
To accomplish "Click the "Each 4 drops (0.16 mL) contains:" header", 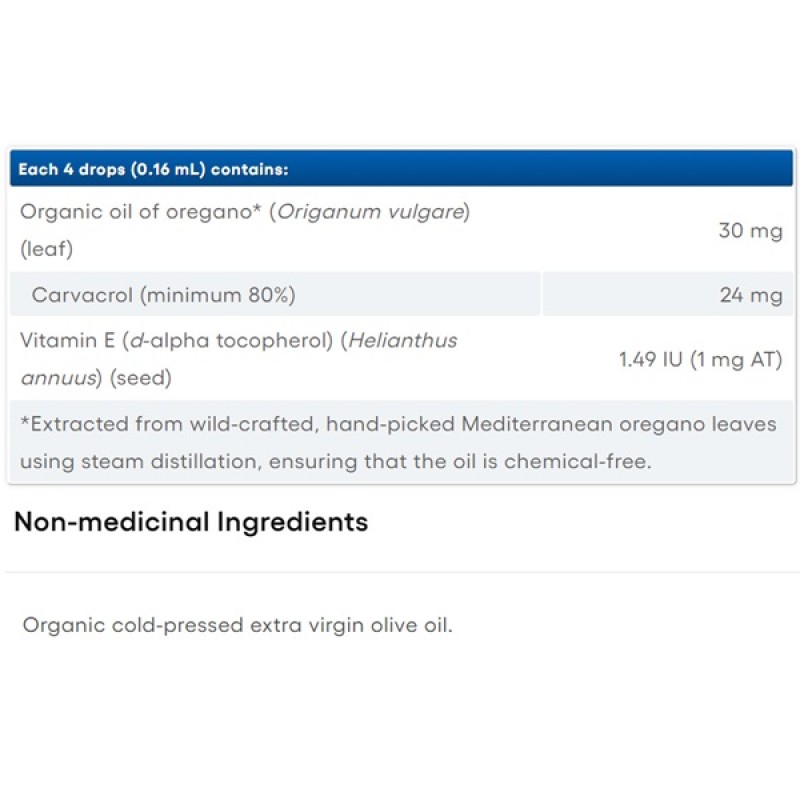I will 153,169.
